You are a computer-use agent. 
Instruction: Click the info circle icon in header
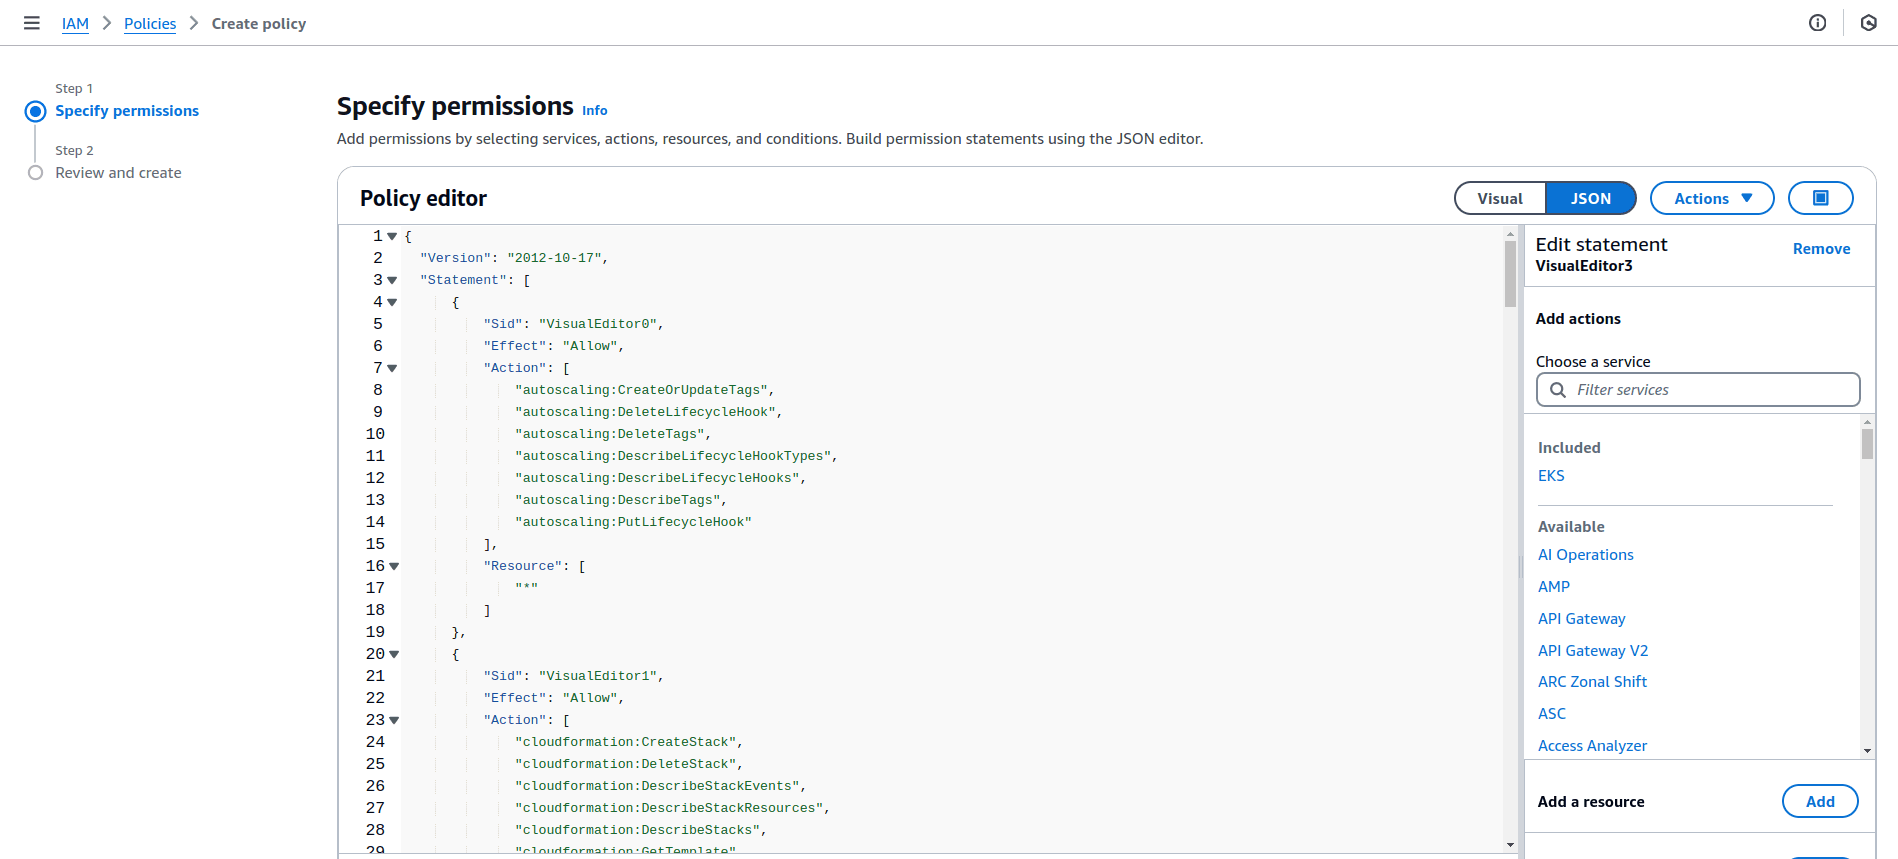point(1818,23)
